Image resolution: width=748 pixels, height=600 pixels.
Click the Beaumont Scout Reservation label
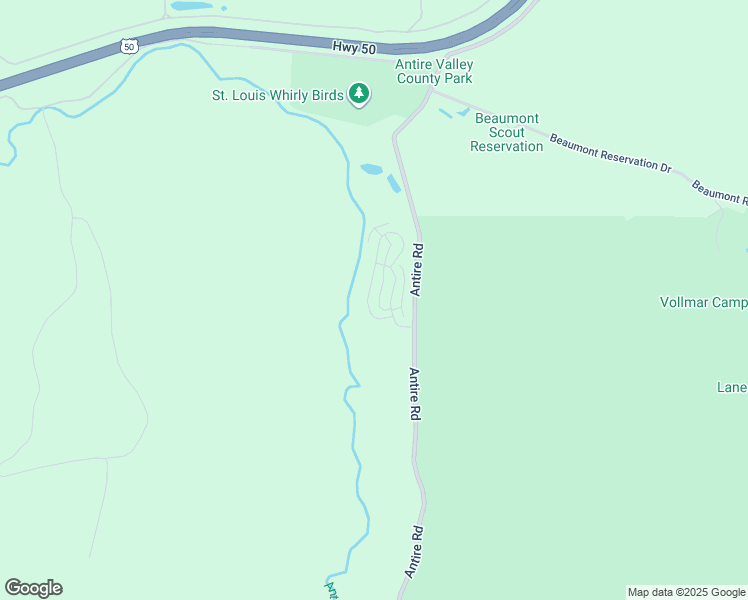pos(507,132)
